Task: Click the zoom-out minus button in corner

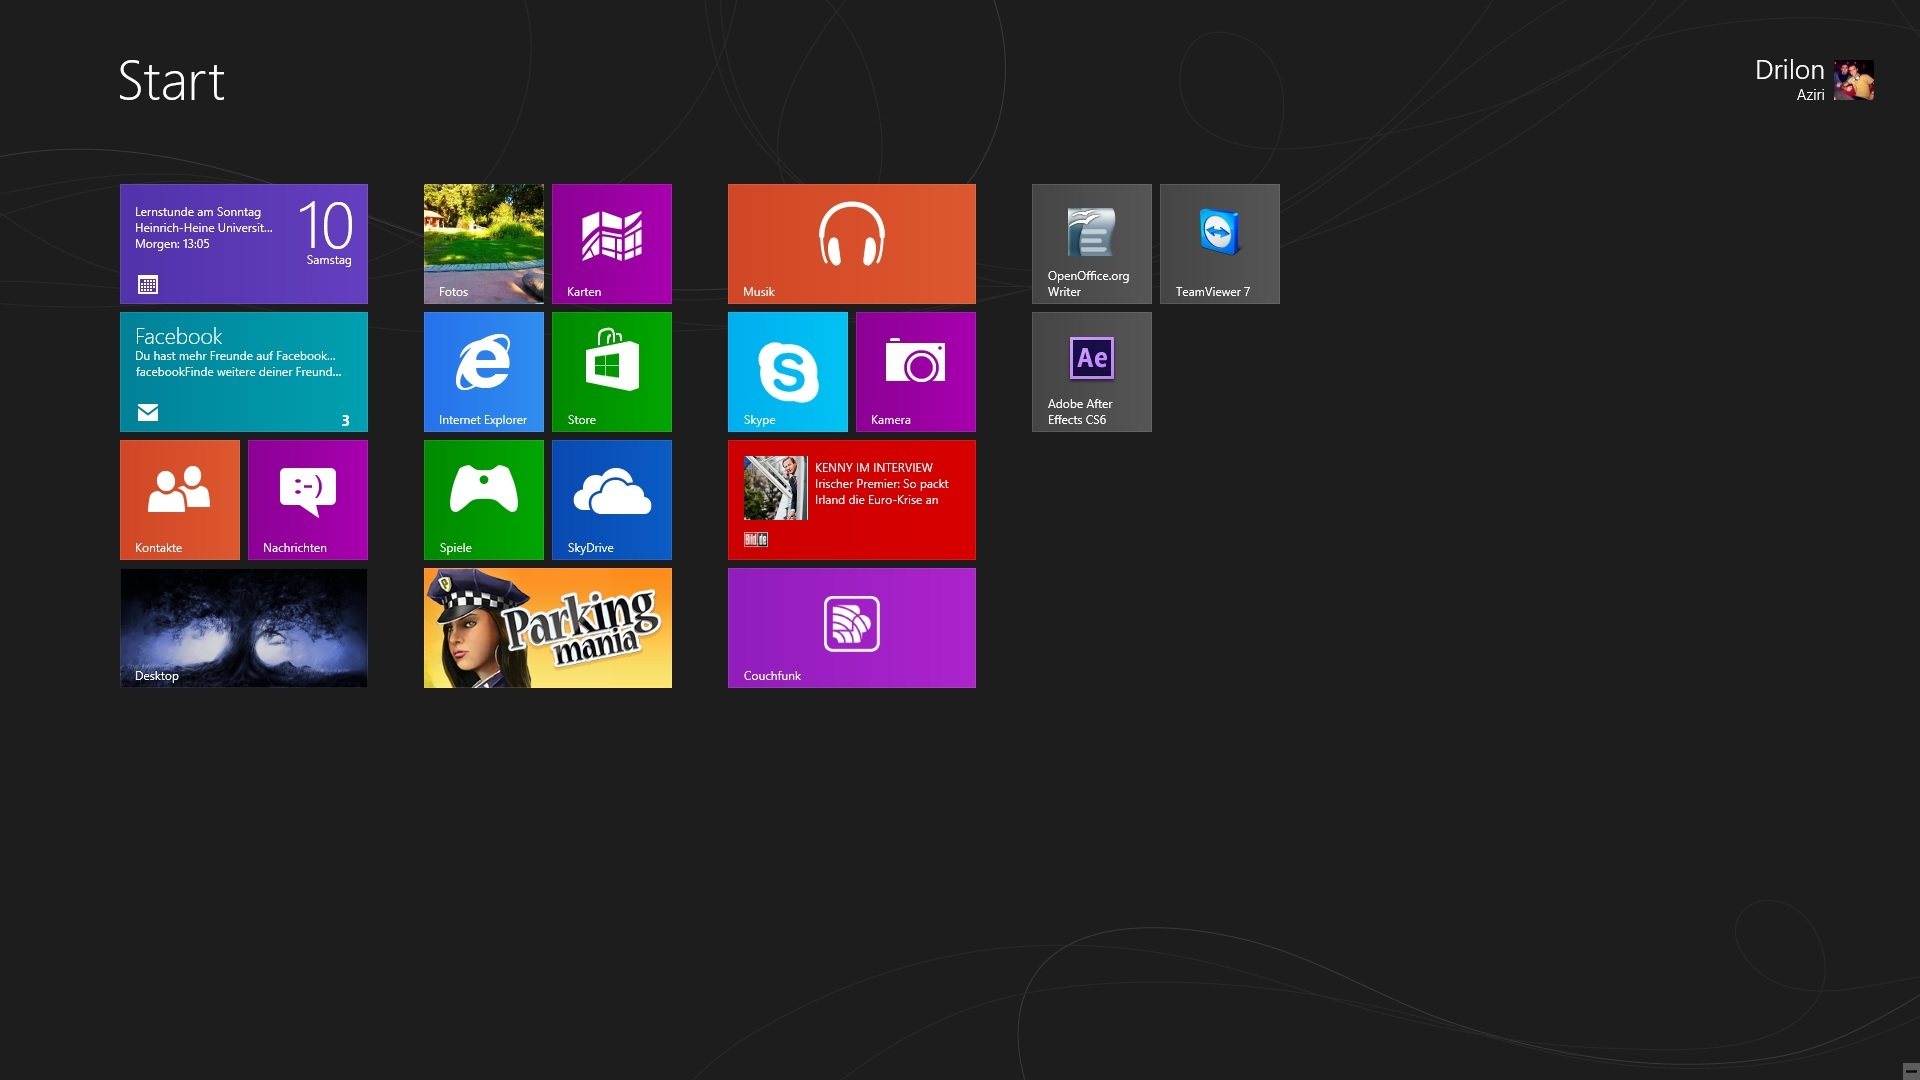Action: (x=1910, y=1071)
